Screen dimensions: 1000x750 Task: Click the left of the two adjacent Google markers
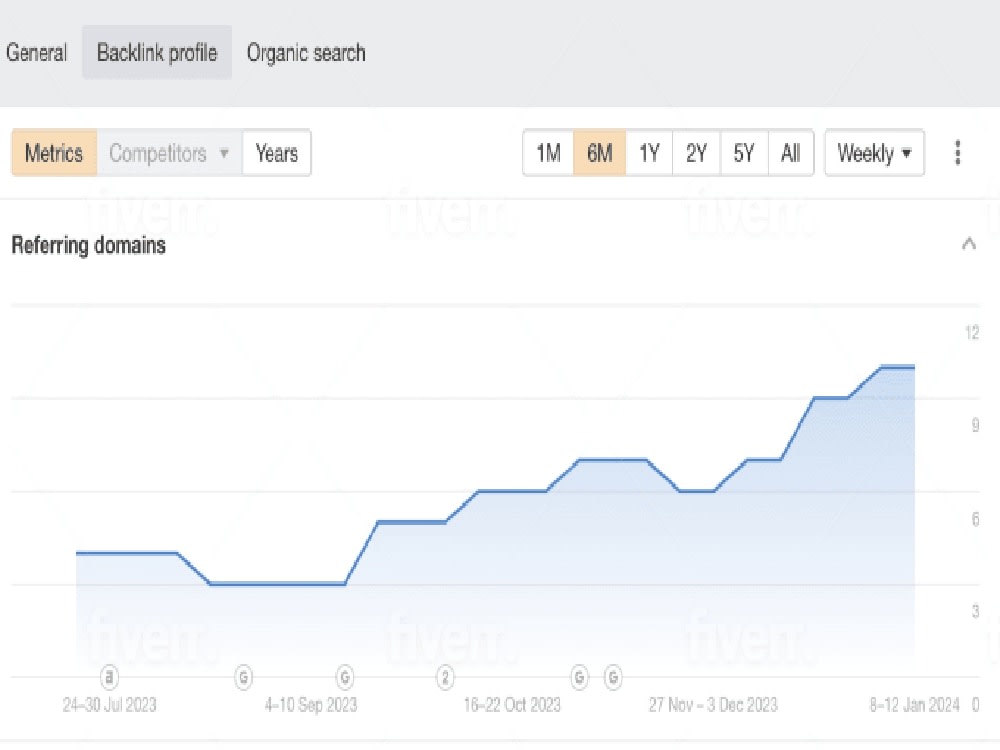tap(579, 677)
